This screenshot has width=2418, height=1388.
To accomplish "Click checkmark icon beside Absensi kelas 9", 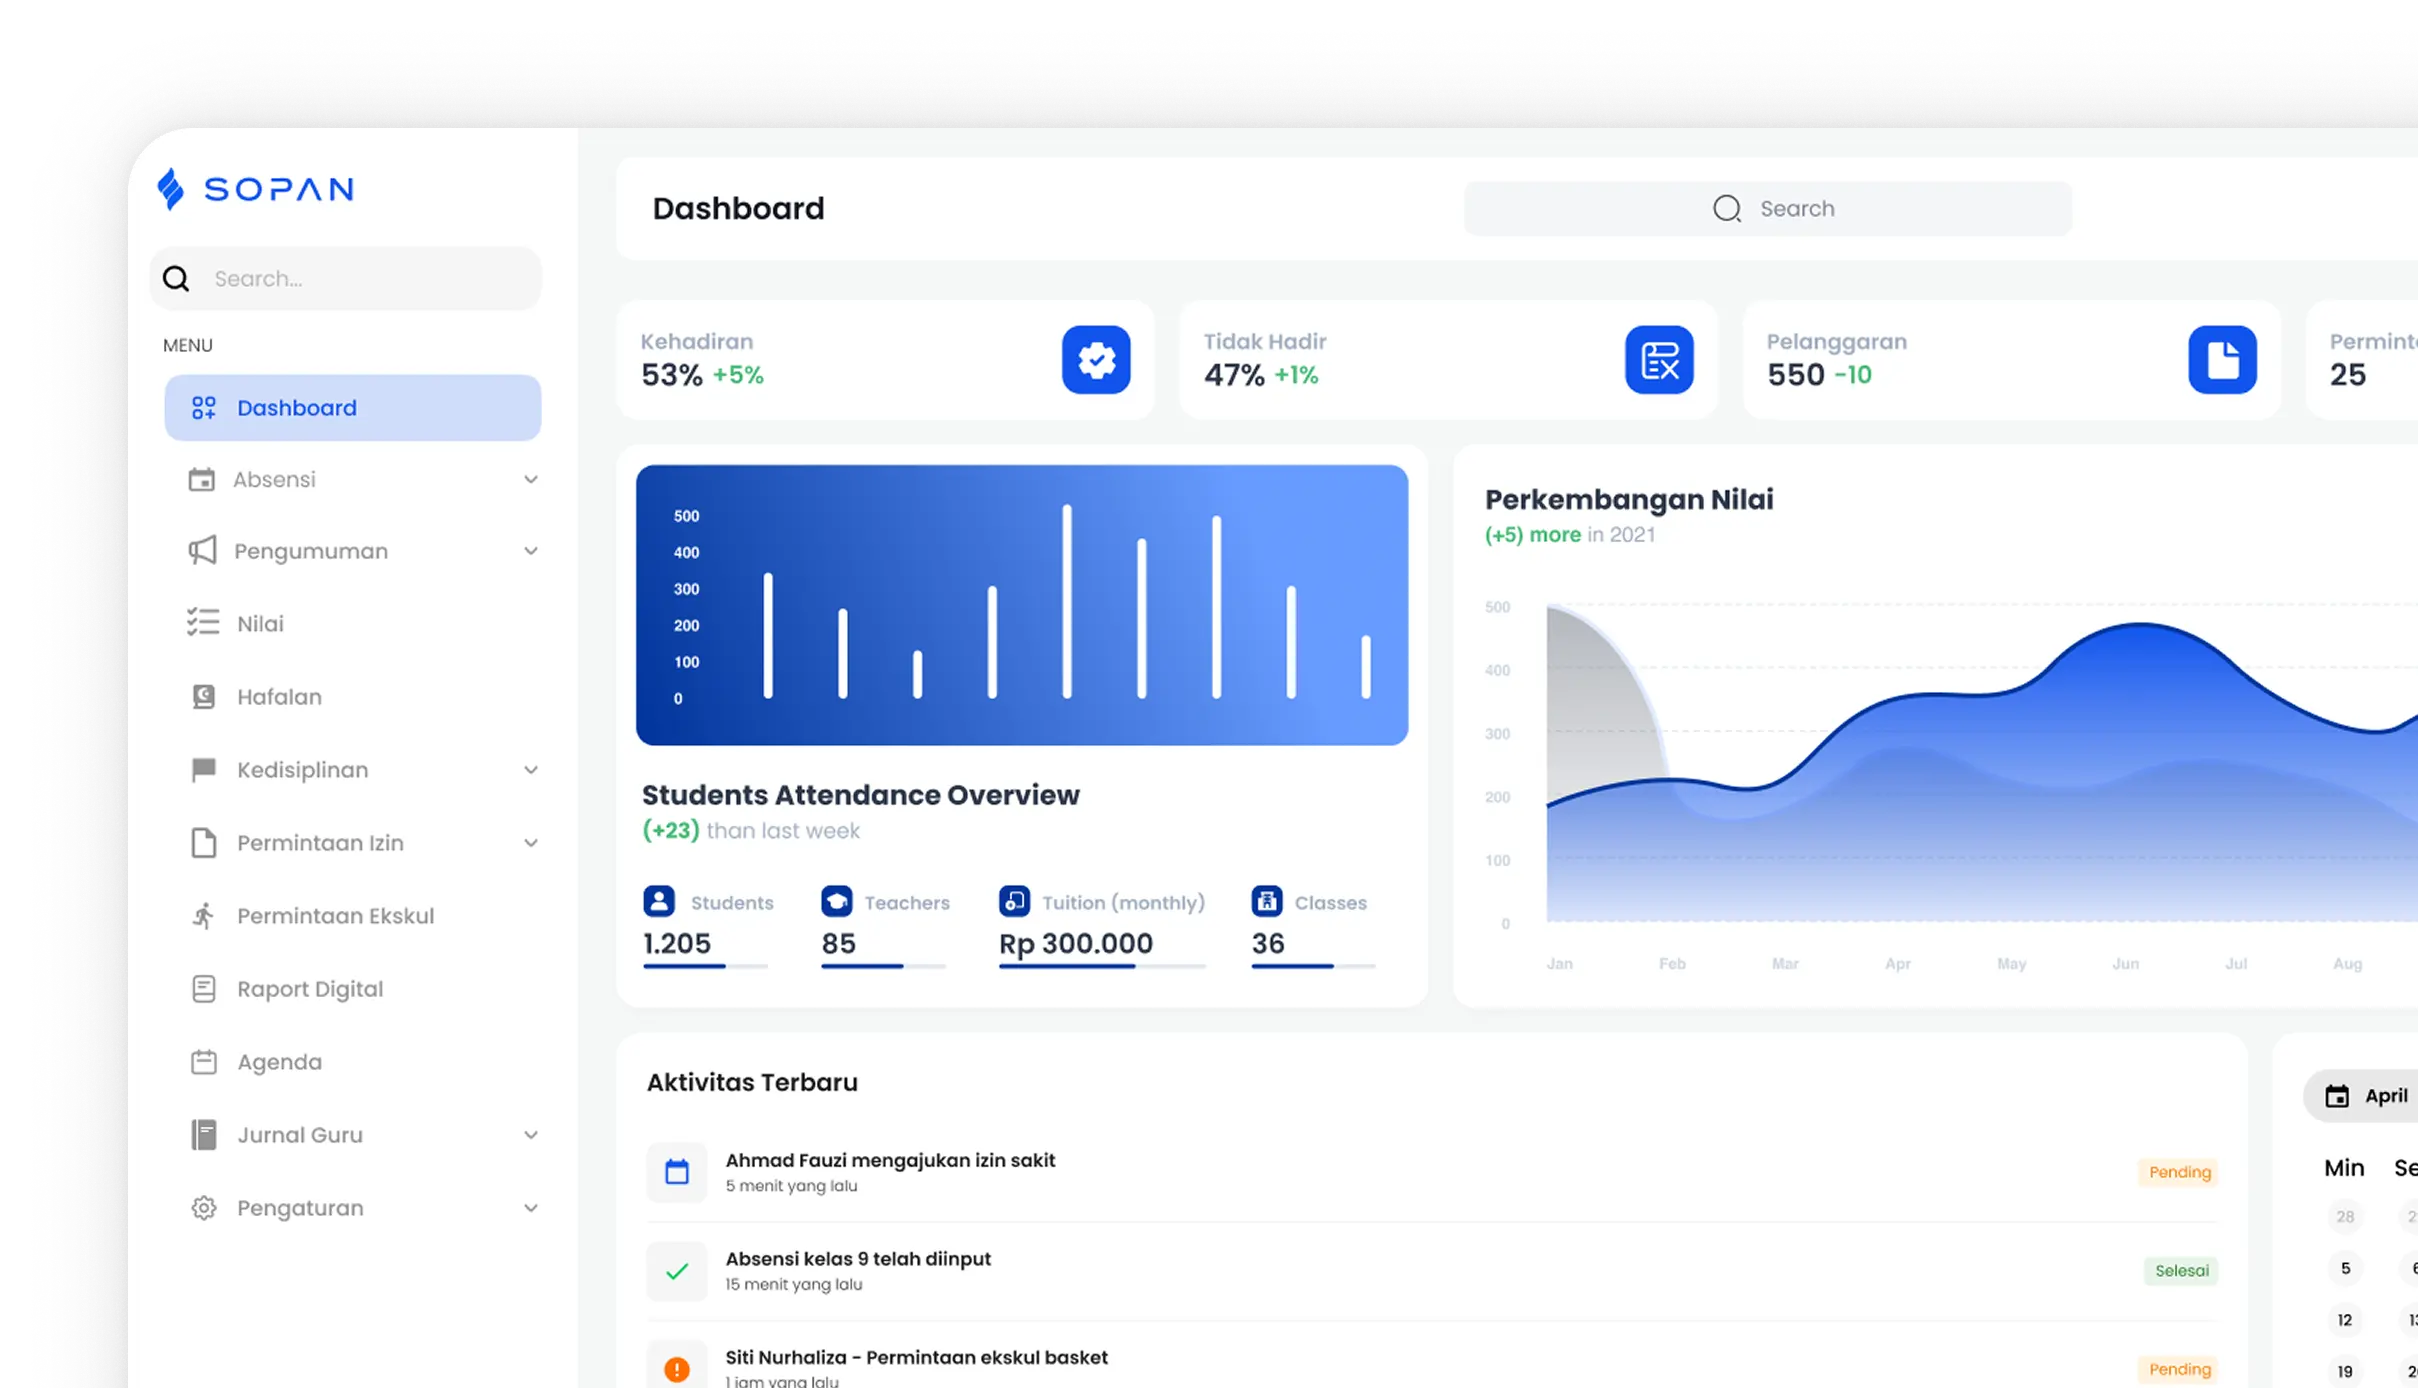I will point(677,1271).
